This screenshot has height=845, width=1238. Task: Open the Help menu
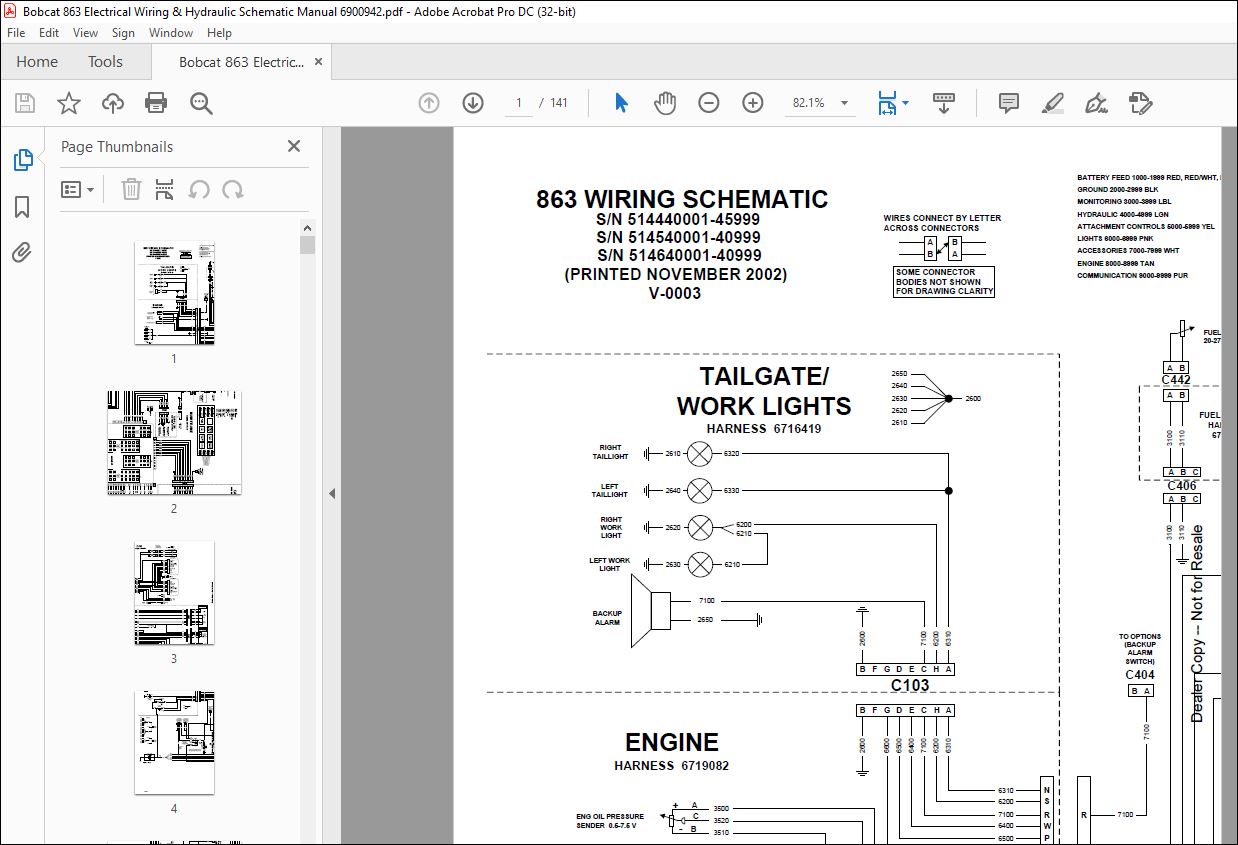(219, 33)
